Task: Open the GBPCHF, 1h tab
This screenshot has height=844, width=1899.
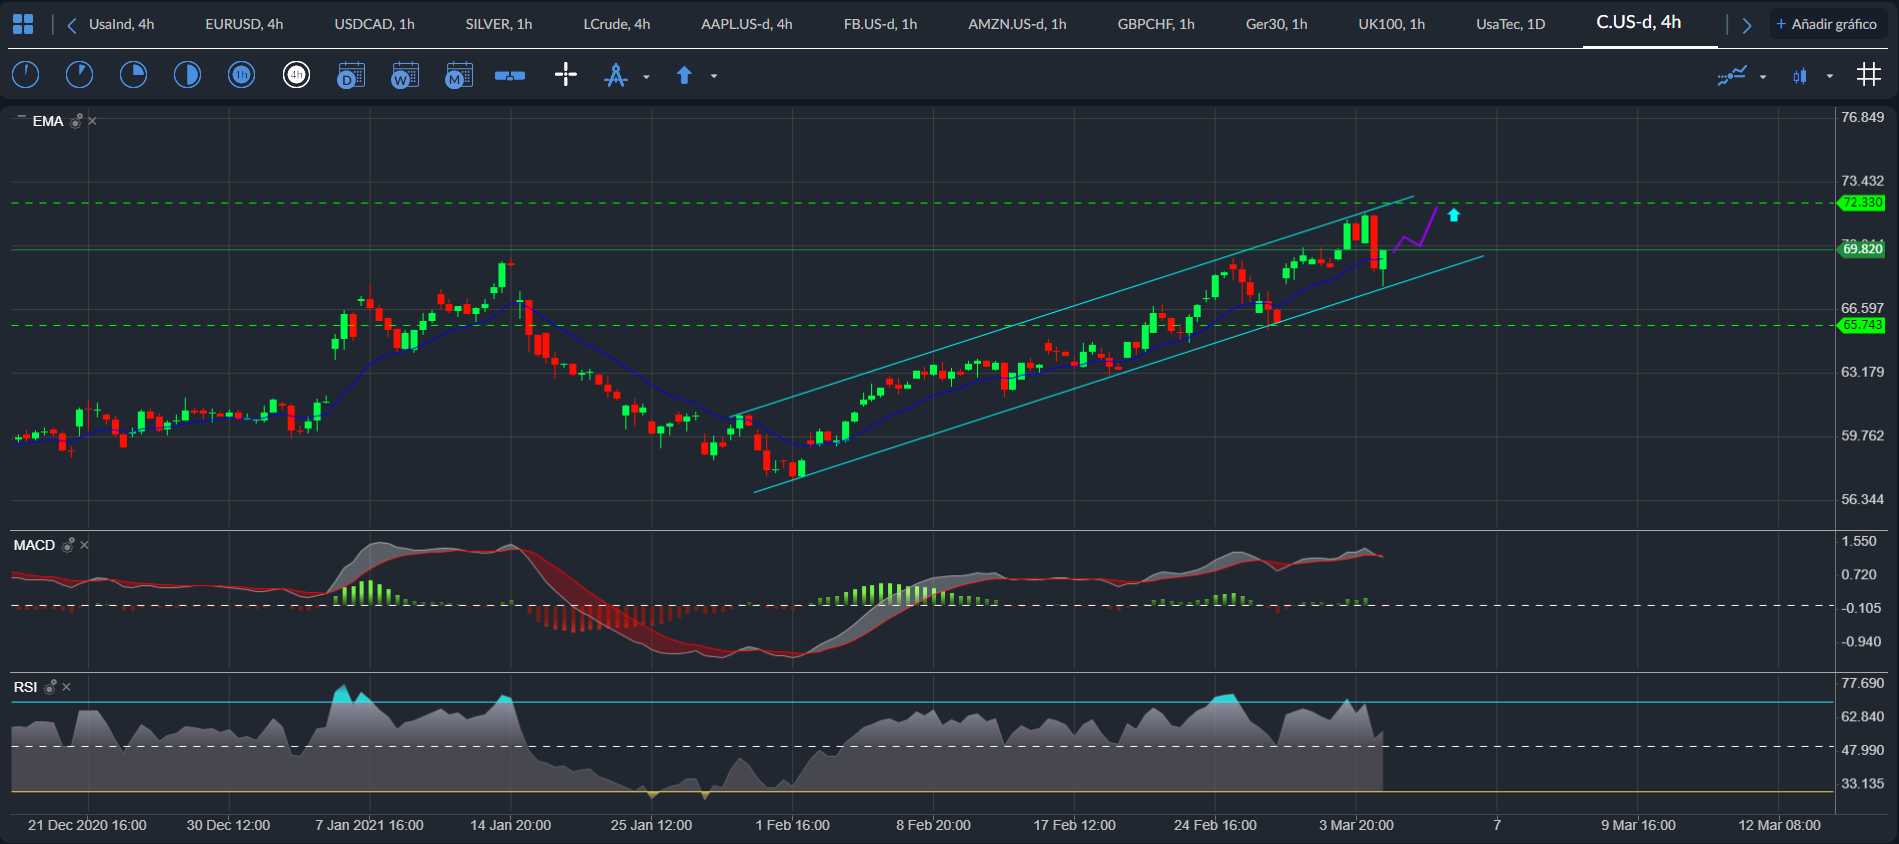Action: coord(1156,24)
